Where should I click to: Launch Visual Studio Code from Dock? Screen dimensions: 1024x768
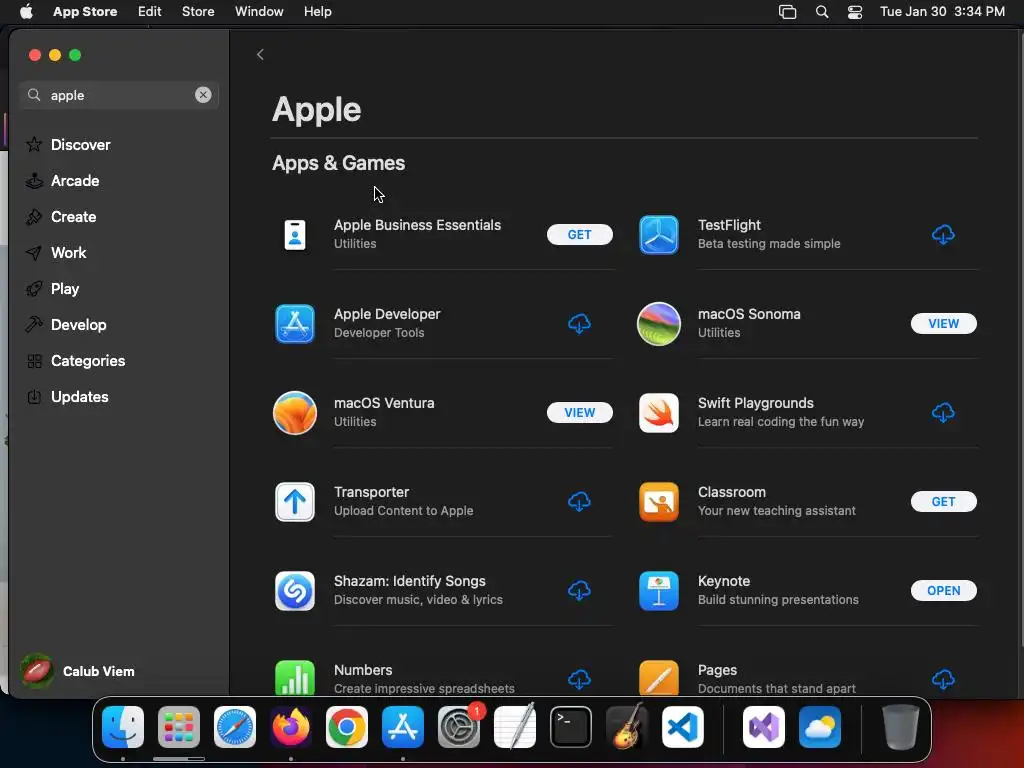tap(682, 727)
